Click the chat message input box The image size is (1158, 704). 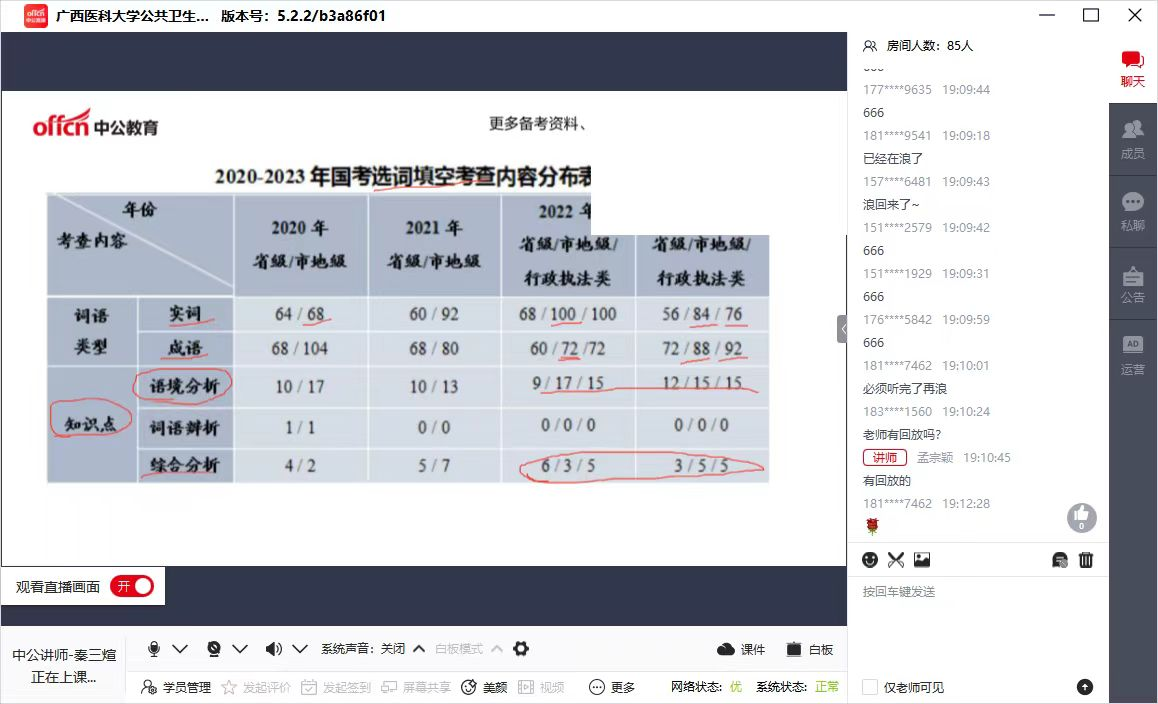(x=975, y=620)
